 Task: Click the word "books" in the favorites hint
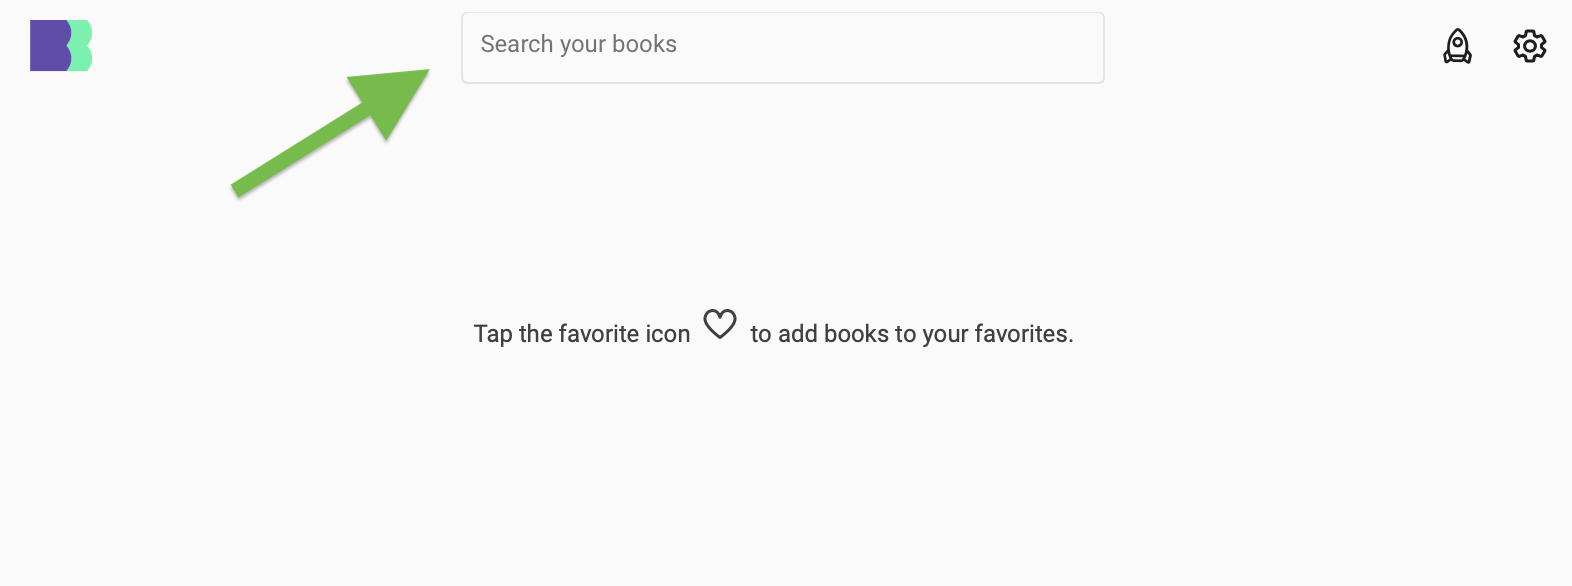pyautogui.click(x=857, y=334)
